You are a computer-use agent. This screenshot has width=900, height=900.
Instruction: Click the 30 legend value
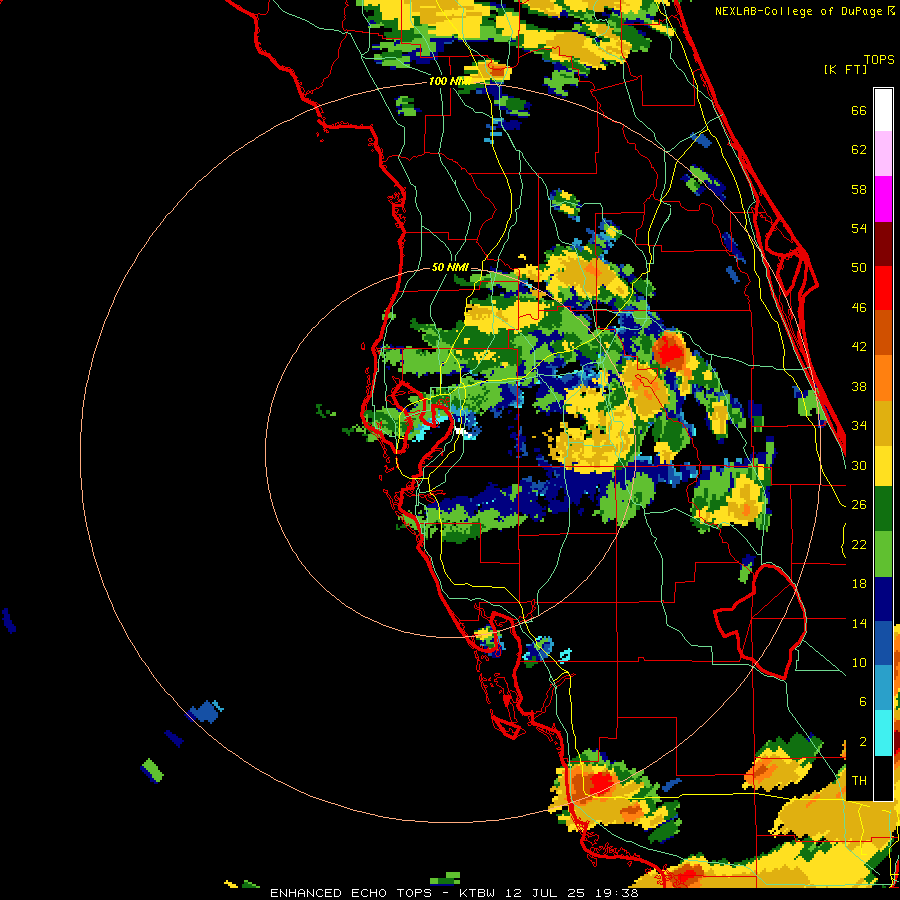pyautogui.click(x=859, y=465)
